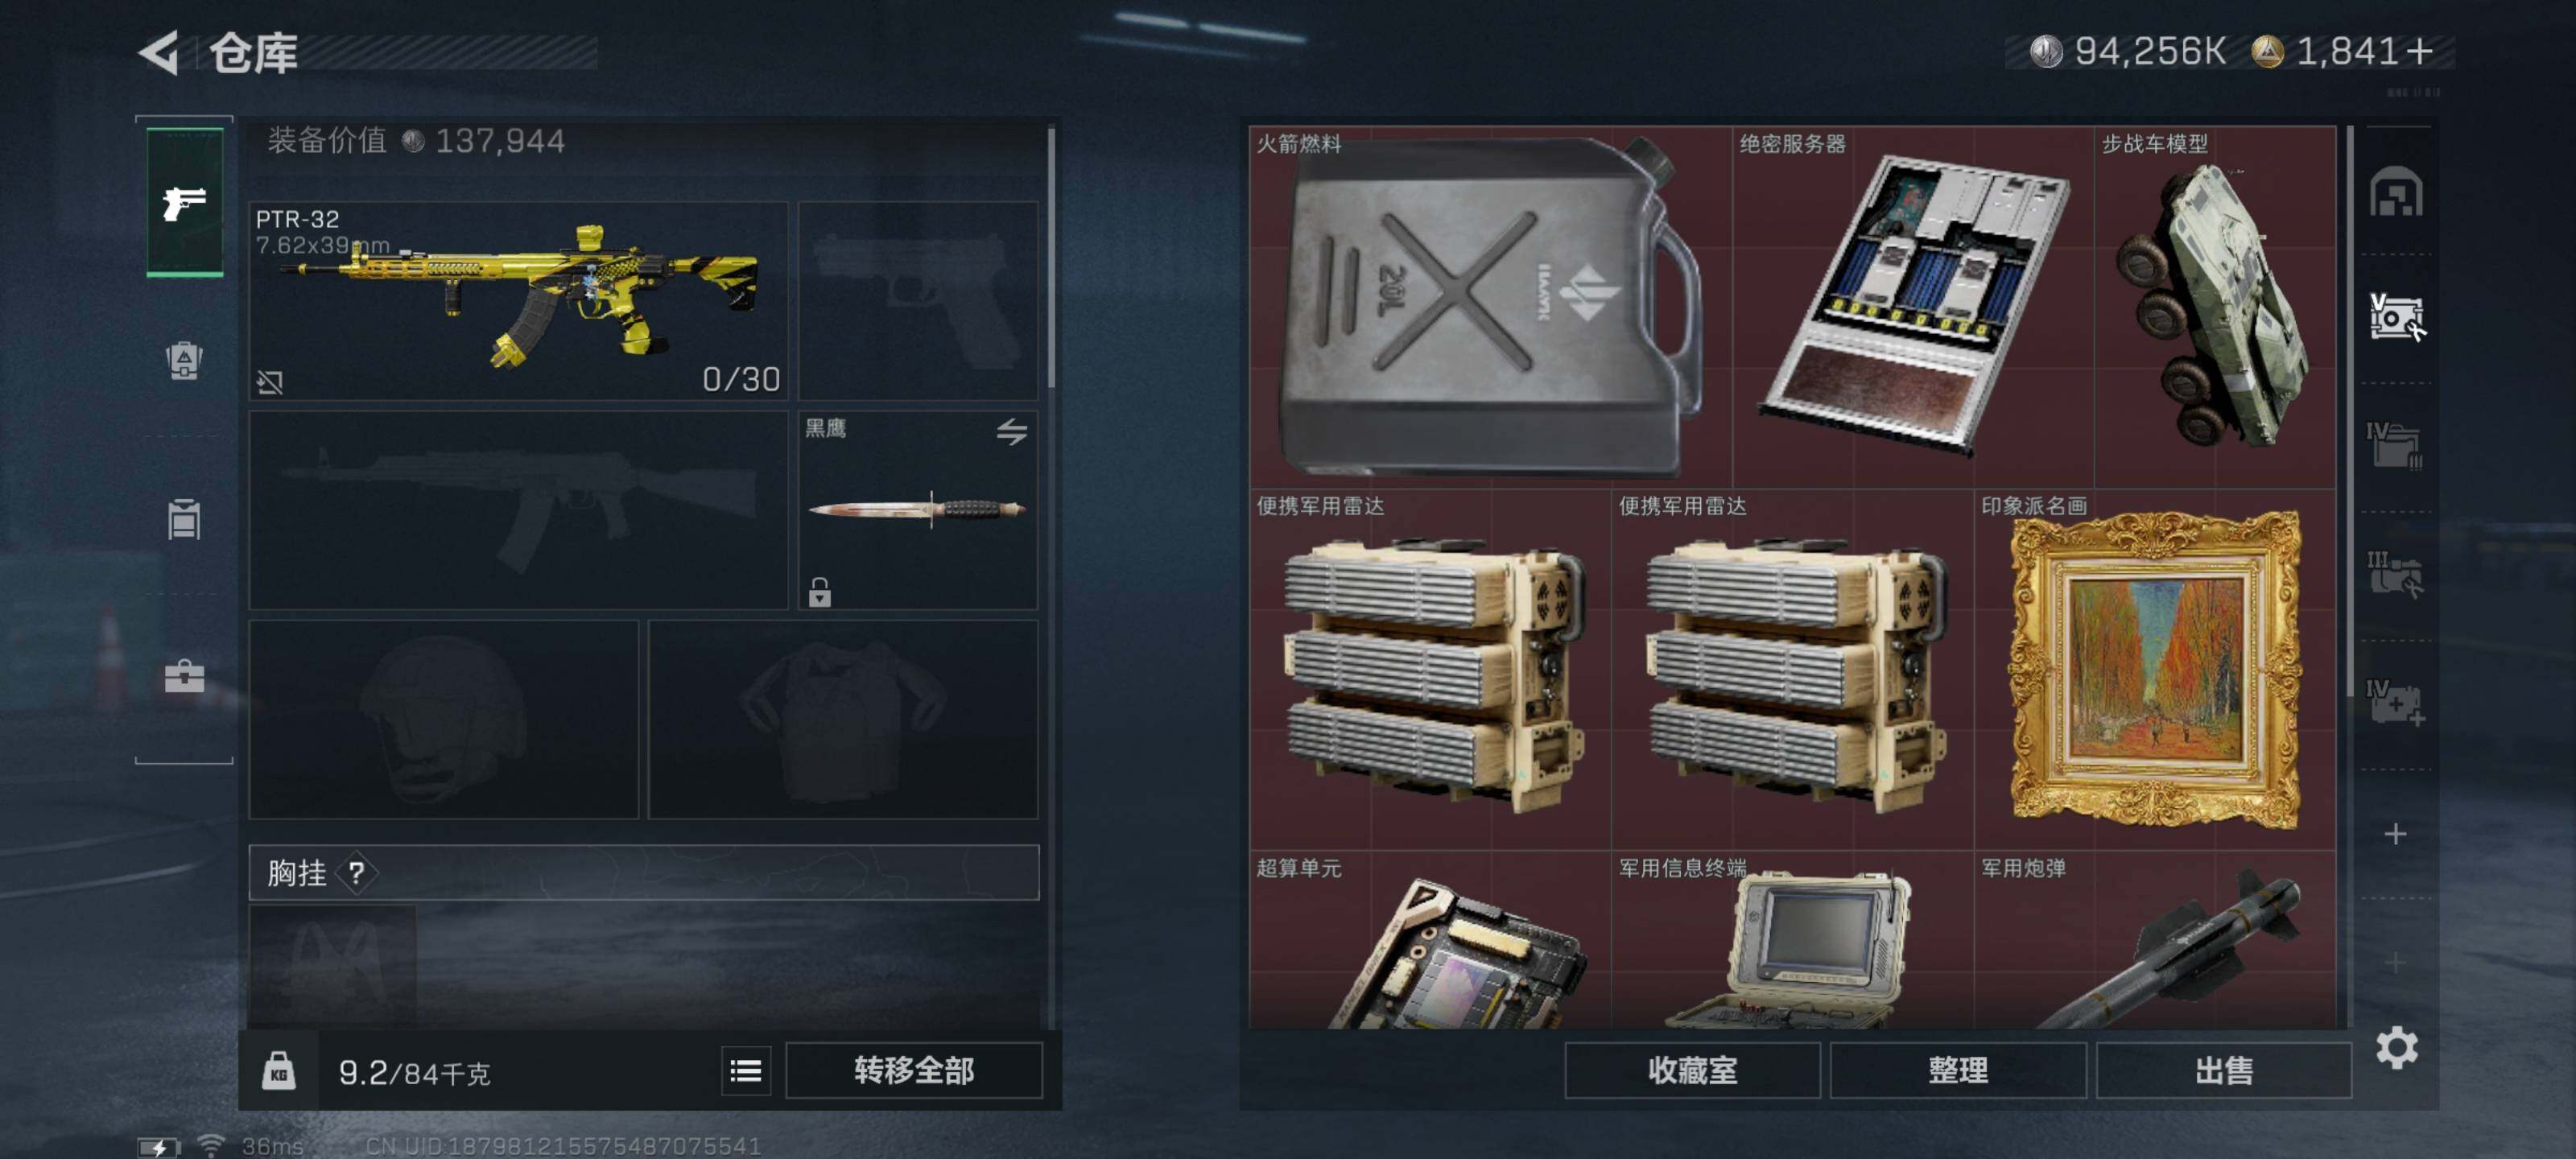Add a new storage box with plus icon
This screenshot has width=2576, height=1159.
(2395, 833)
